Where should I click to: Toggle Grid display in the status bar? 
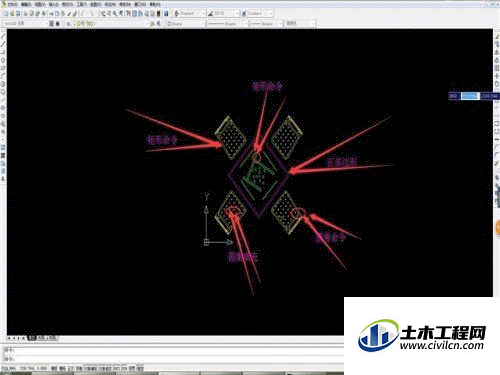[62, 368]
